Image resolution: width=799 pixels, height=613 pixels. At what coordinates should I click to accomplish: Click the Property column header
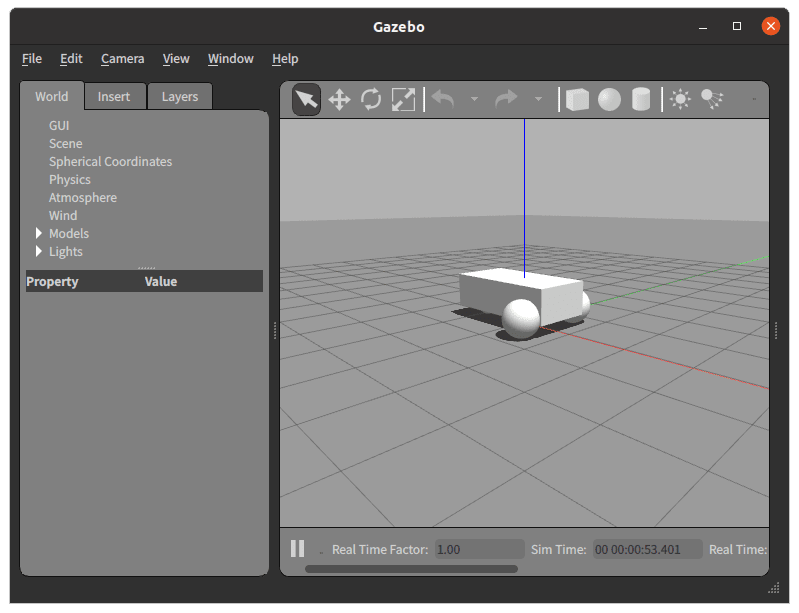point(52,281)
